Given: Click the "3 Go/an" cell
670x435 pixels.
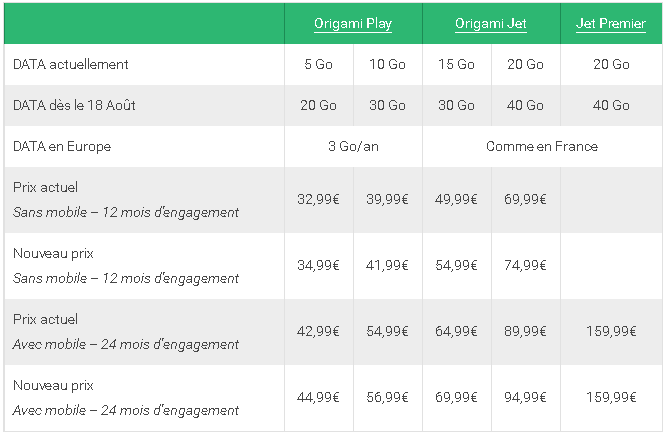Looking at the screenshot, I should click(x=353, y=146).
